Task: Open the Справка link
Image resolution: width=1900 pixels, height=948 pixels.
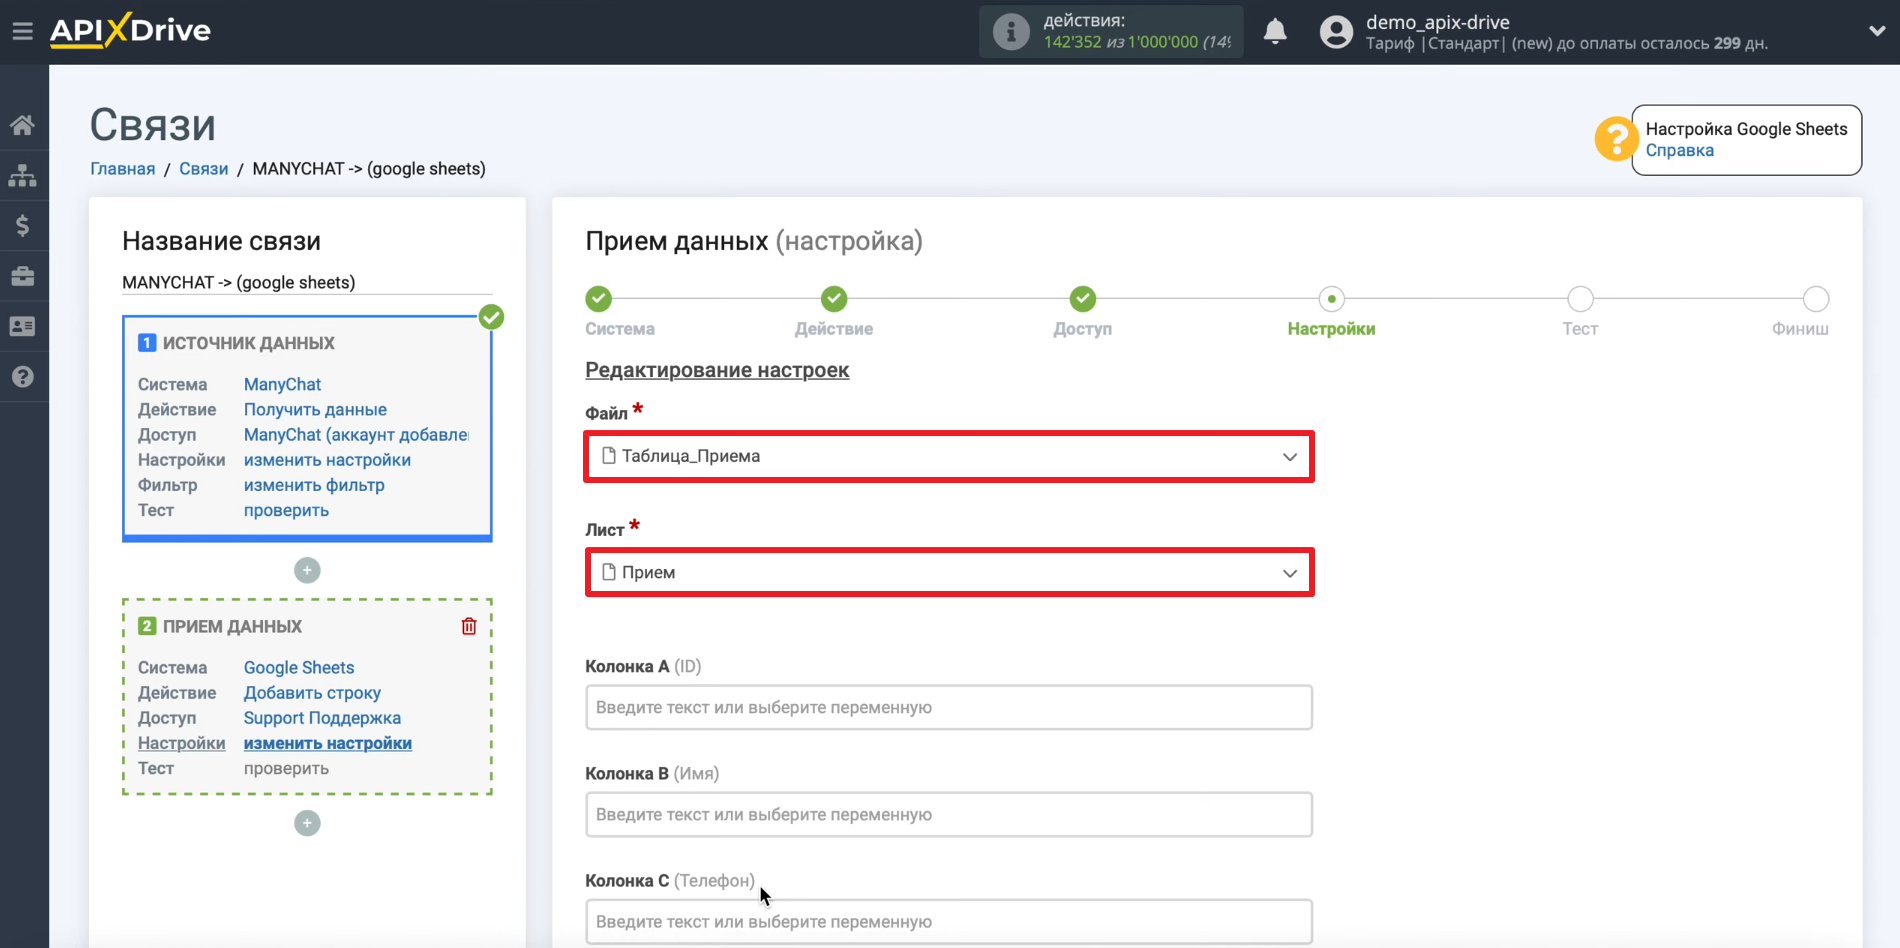Action: [1679, 150]
